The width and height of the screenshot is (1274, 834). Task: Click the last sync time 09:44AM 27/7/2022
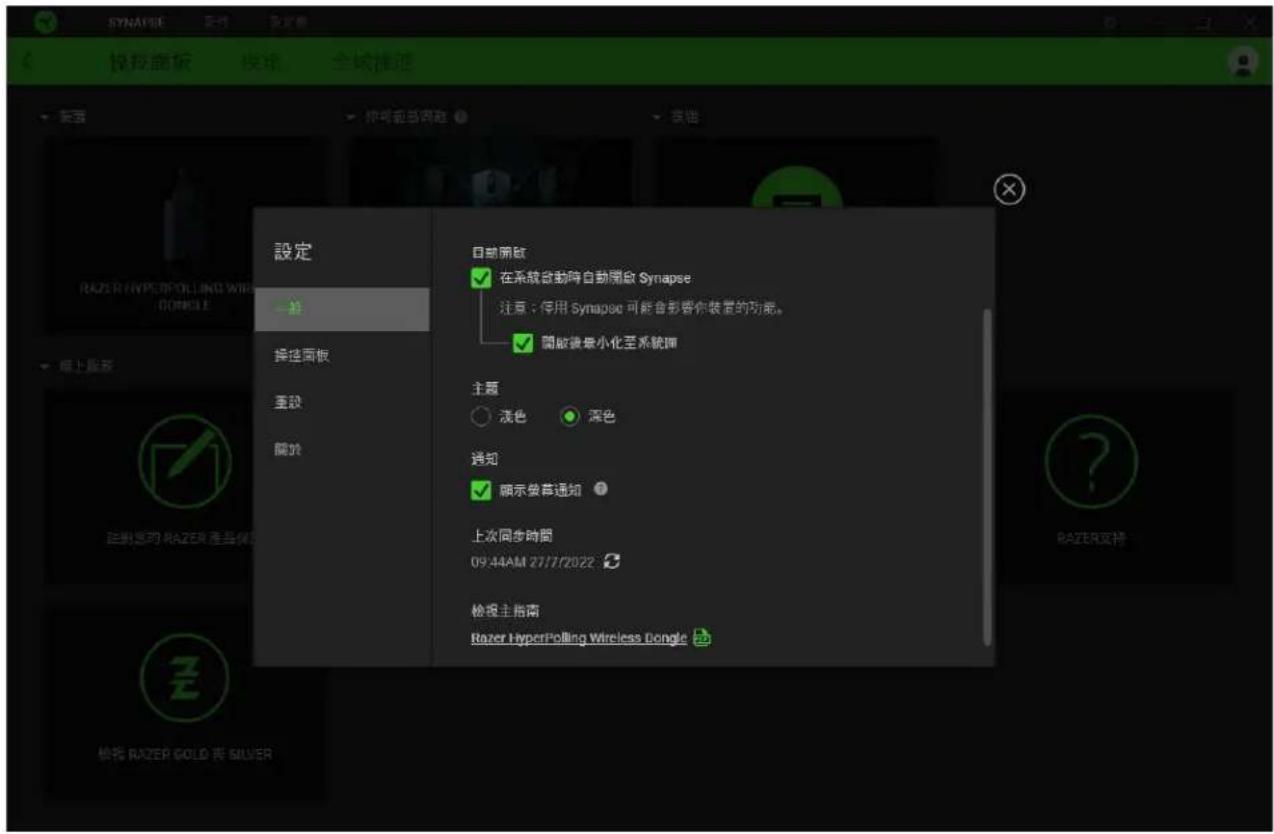click(x=532, y=563)
